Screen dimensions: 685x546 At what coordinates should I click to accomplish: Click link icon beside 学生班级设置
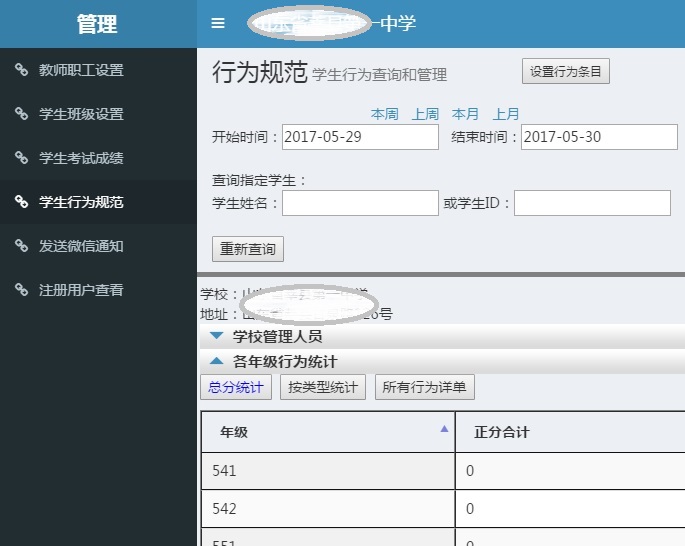click(x=21, y=114)
